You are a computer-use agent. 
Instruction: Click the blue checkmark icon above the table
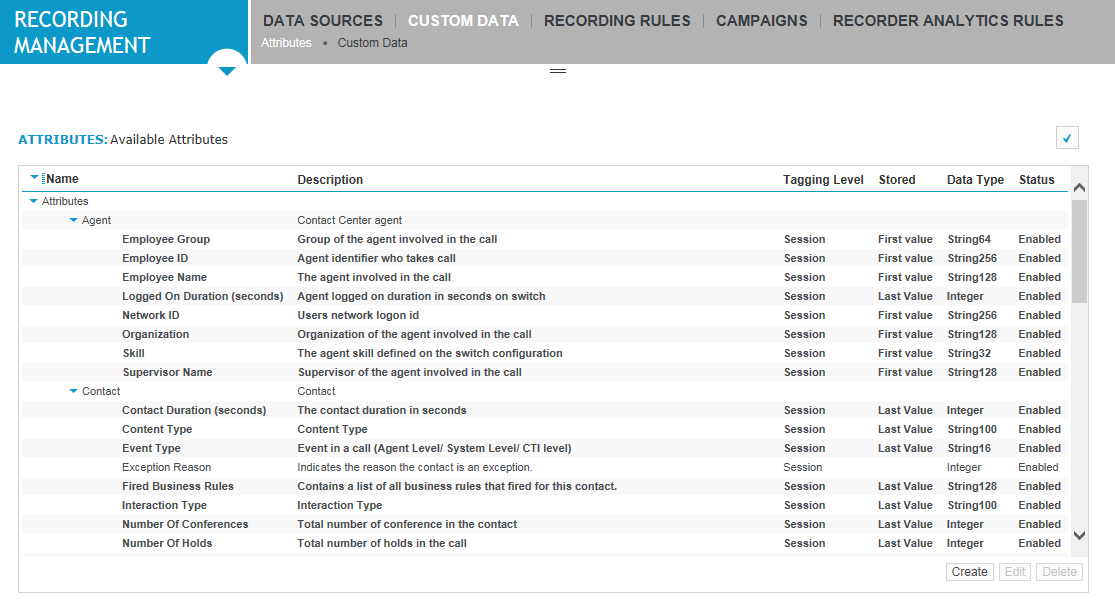pos(1066,137)
